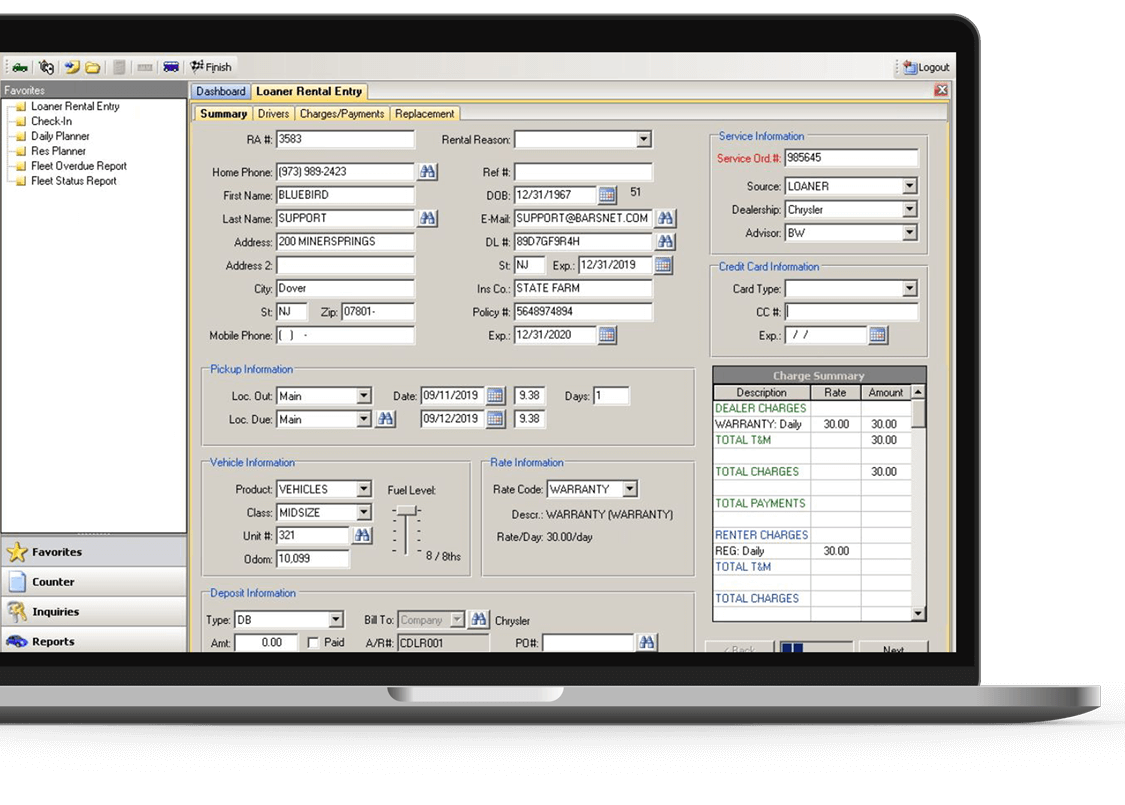Click Charge Summary scrollbar down arrow

click(x=918, y=613)
